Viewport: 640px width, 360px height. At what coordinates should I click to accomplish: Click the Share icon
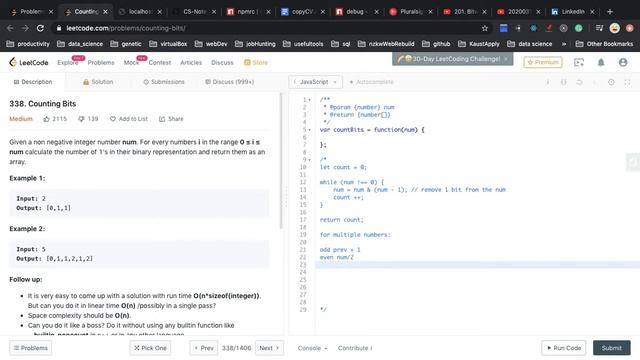pyautogui.click(x=162, y=119)
